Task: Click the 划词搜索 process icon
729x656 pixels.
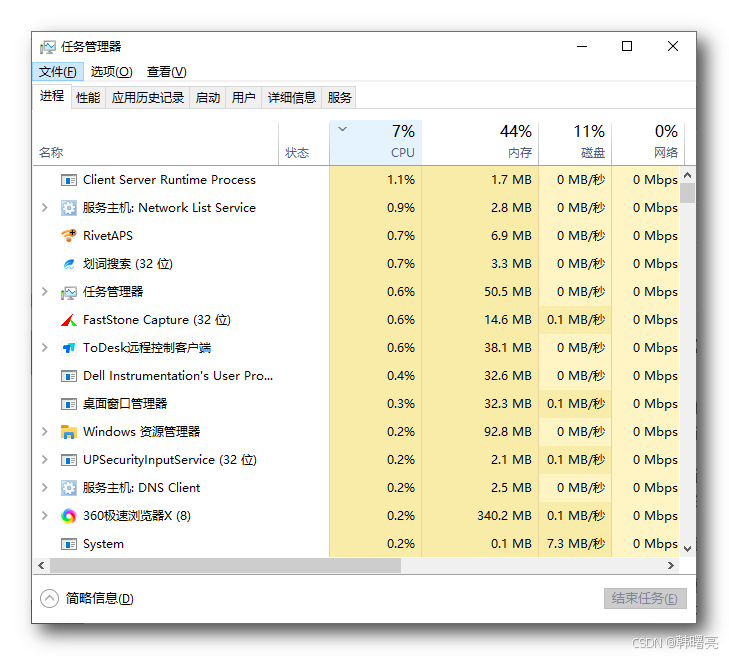Action: pyautogui.click(x=69, y=264)
